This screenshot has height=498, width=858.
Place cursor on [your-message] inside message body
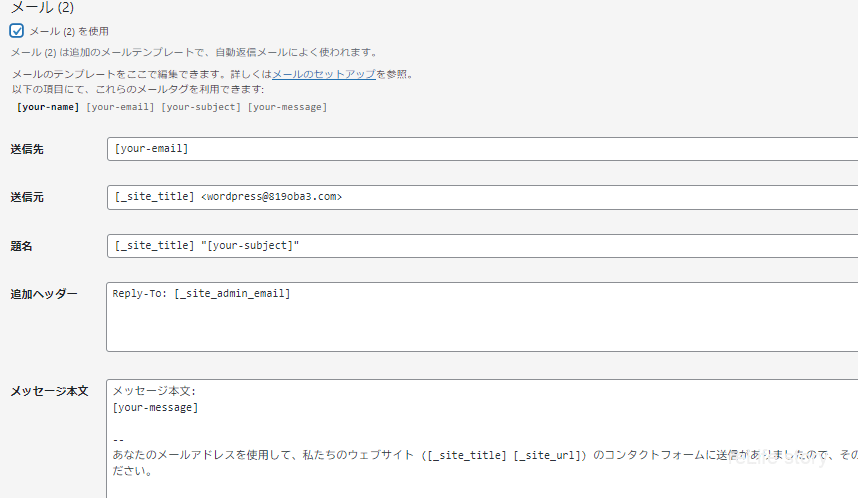155,408
